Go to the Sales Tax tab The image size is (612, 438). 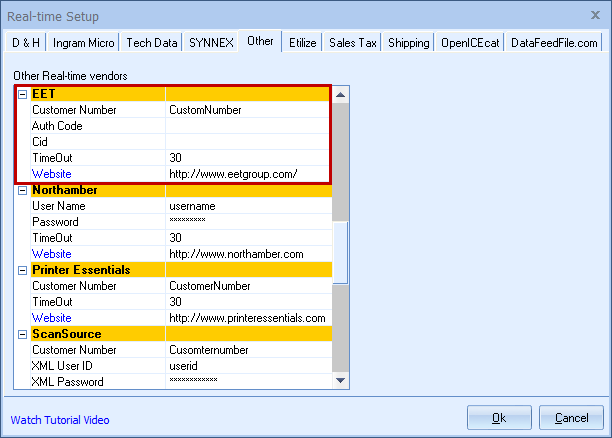(x=353, y=43)
